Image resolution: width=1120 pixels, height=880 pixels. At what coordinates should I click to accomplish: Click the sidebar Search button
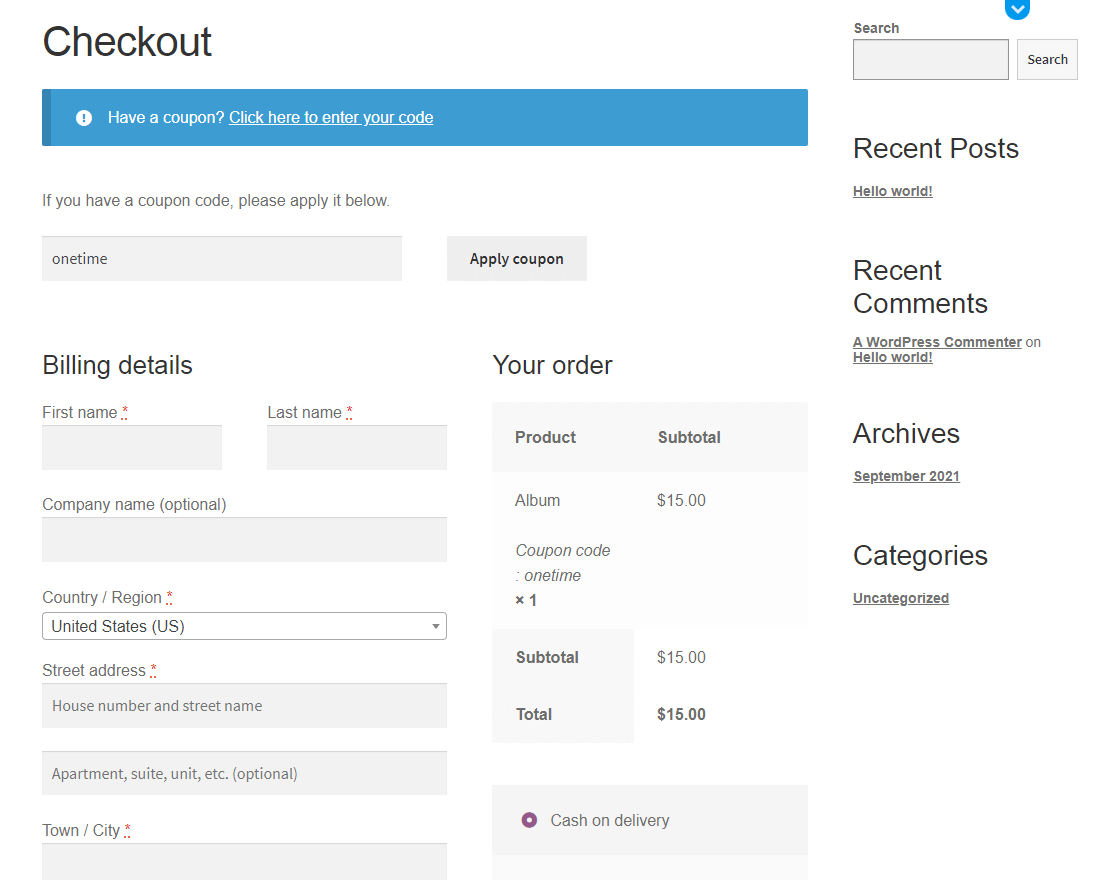(1047, 59)
